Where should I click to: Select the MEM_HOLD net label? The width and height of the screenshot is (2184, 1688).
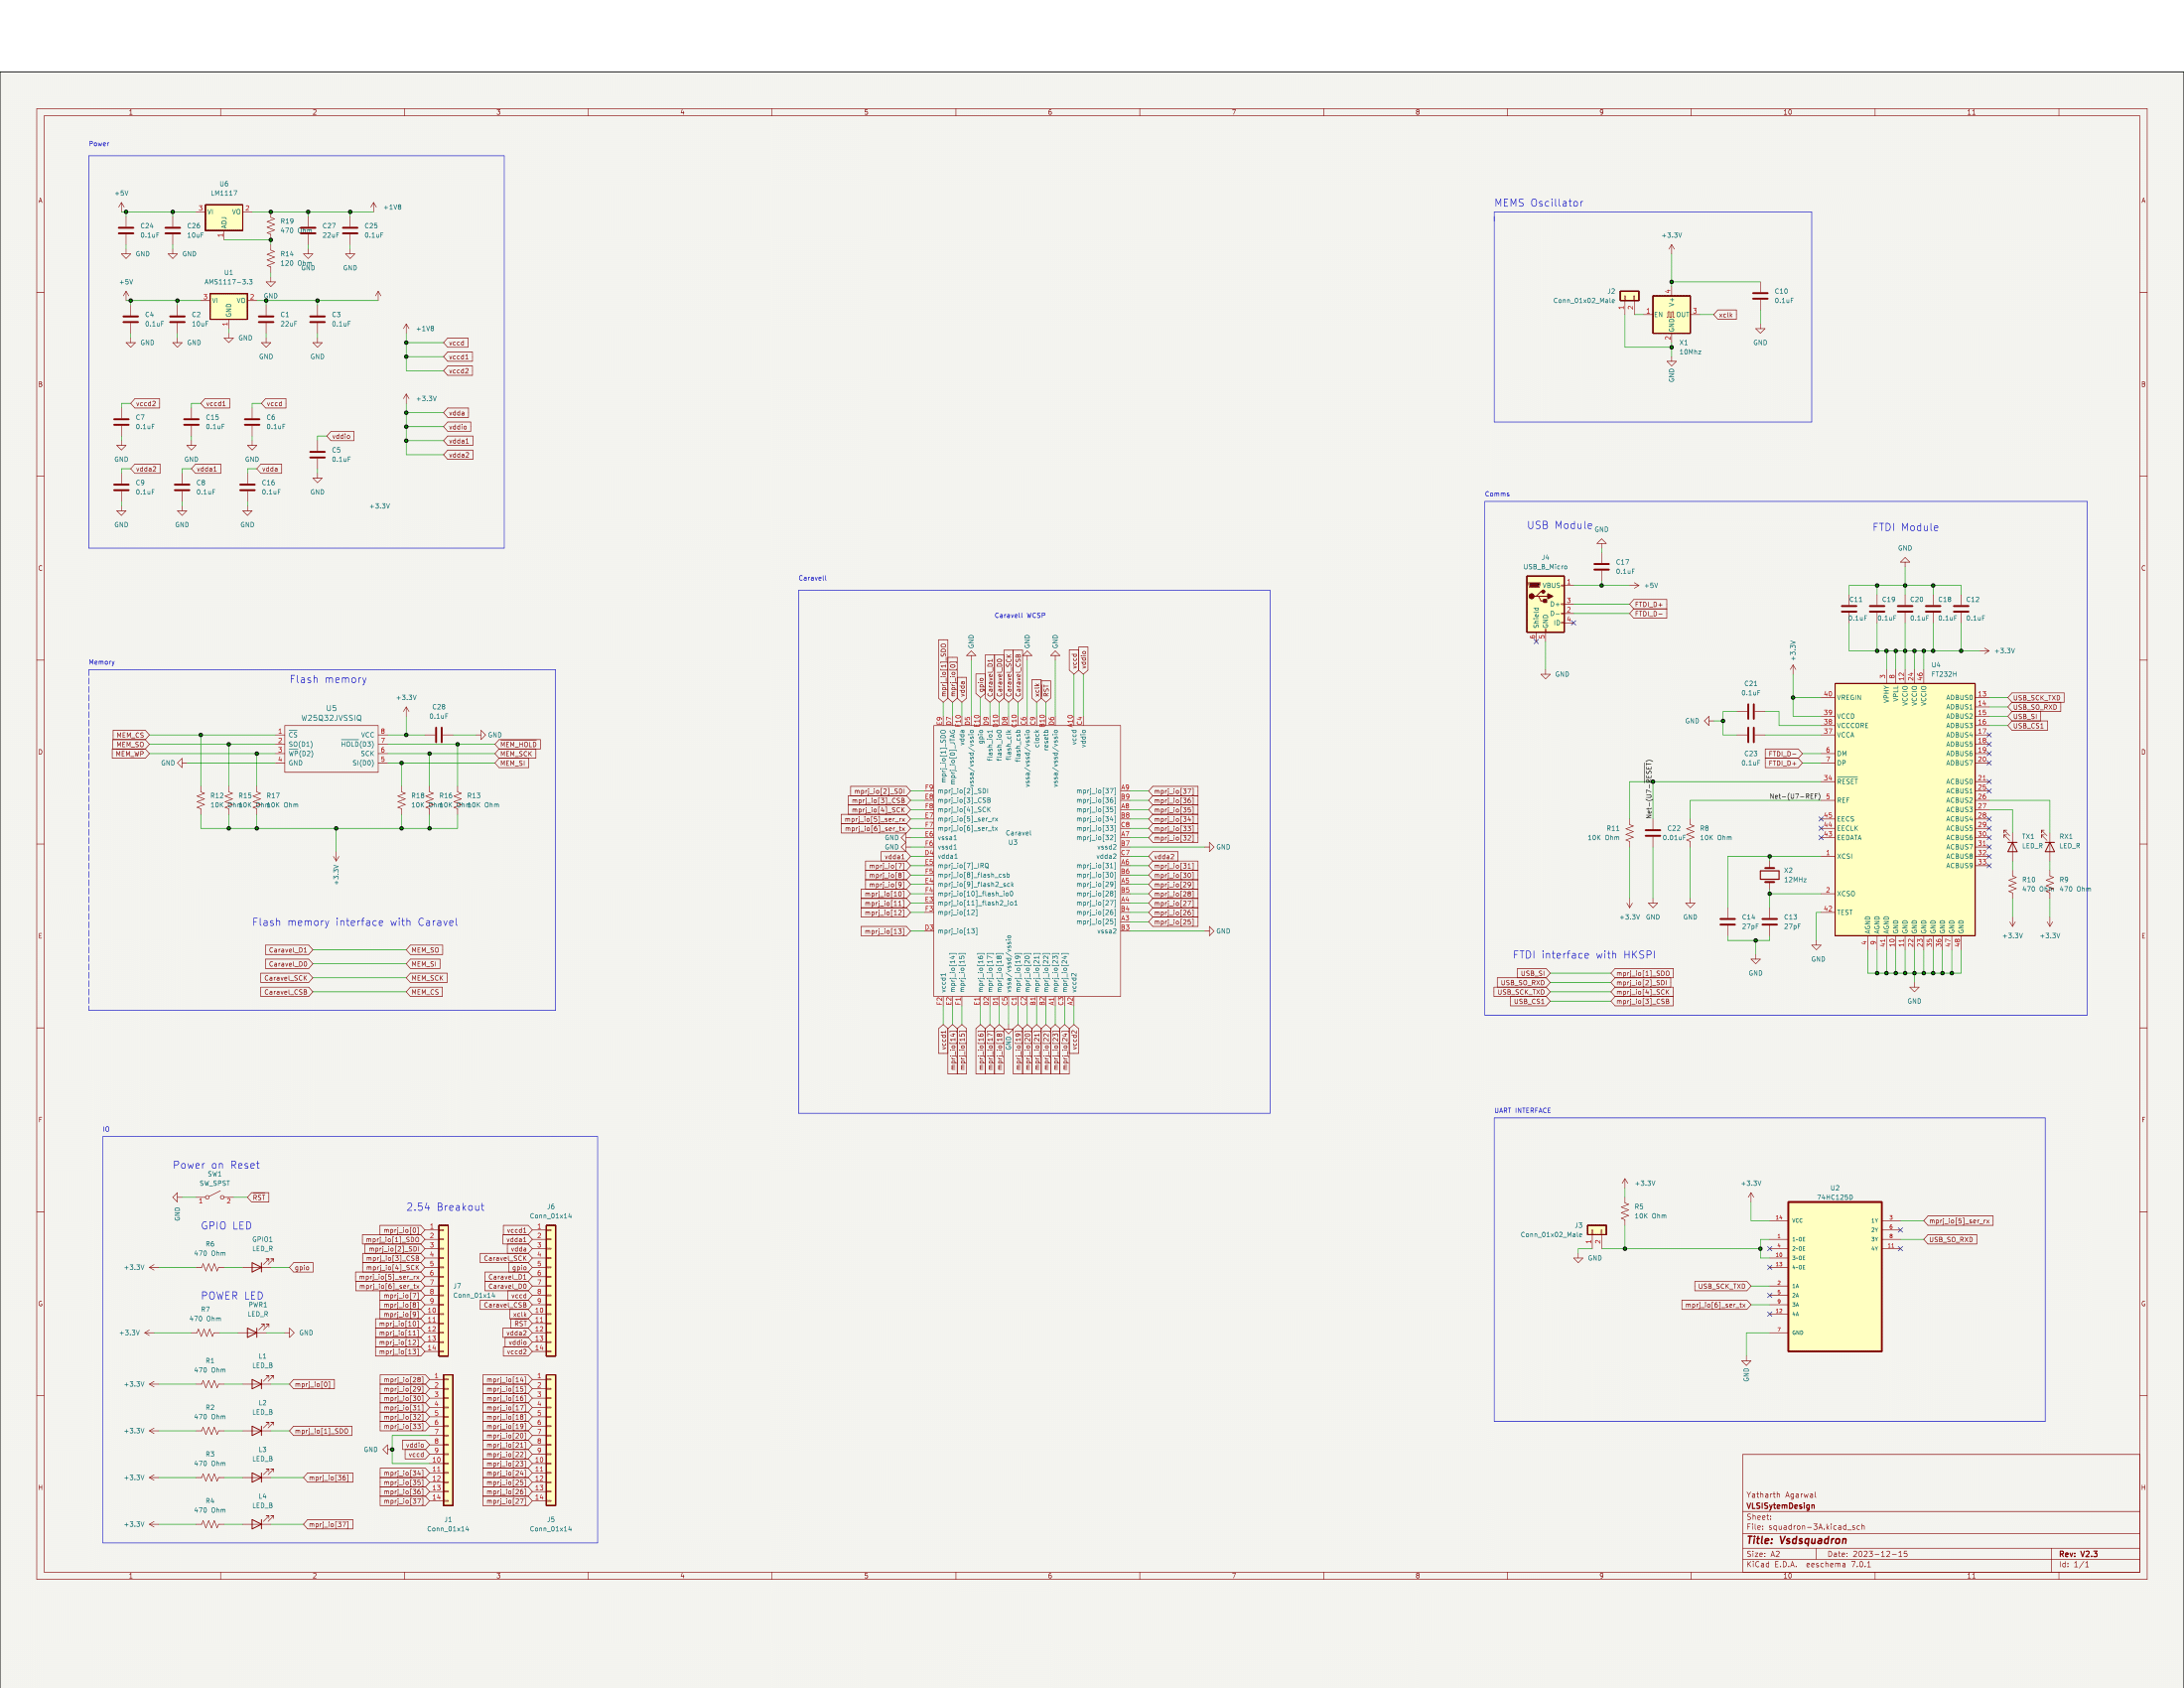518,744
